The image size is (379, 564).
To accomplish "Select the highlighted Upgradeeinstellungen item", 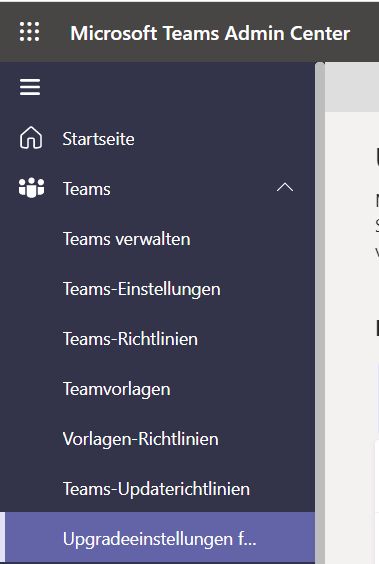I will 160,538.
